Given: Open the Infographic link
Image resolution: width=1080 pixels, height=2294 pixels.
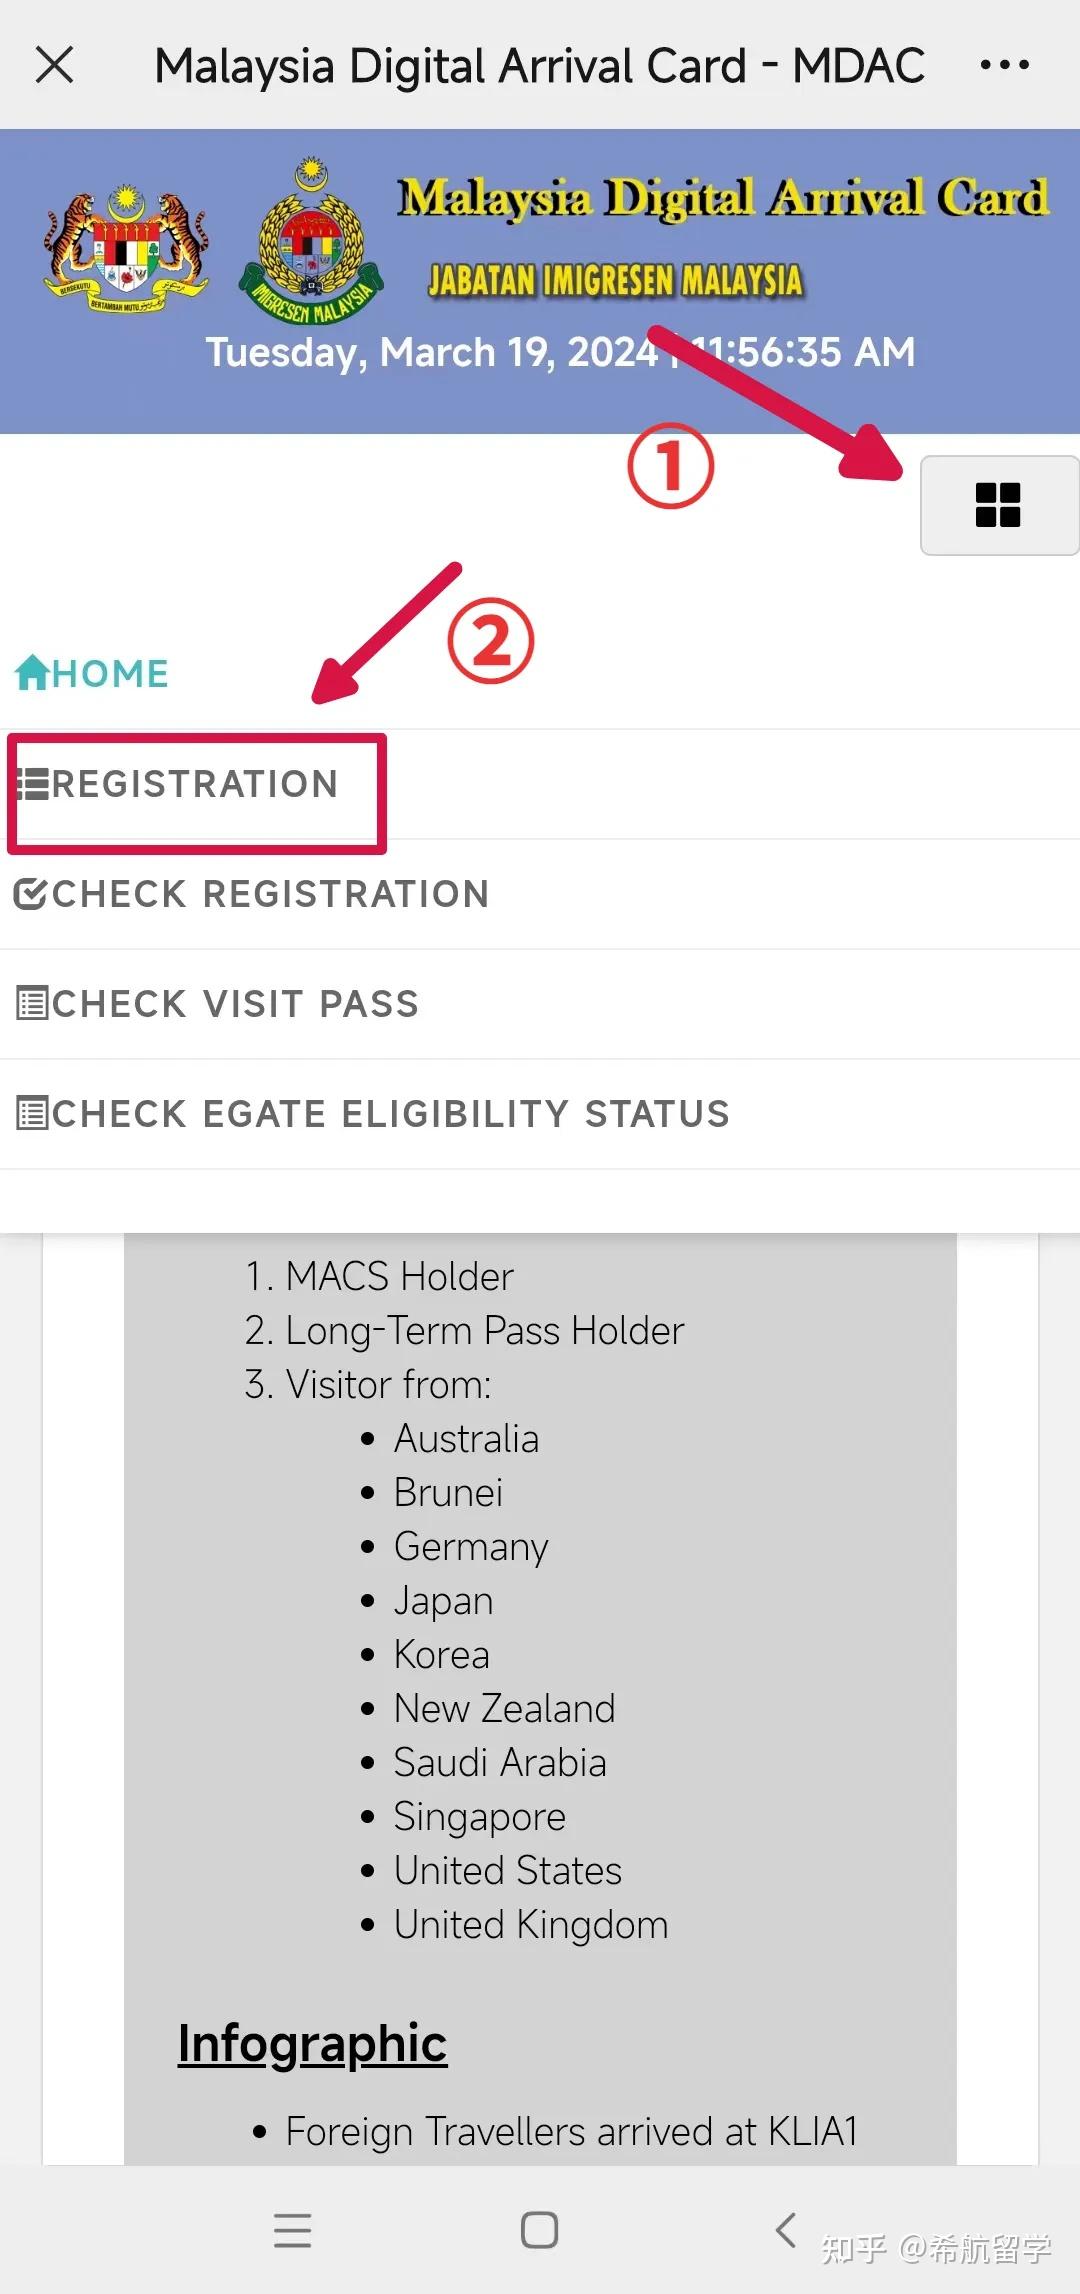Looking at the screenshot, I should (x=312, y=2043).
